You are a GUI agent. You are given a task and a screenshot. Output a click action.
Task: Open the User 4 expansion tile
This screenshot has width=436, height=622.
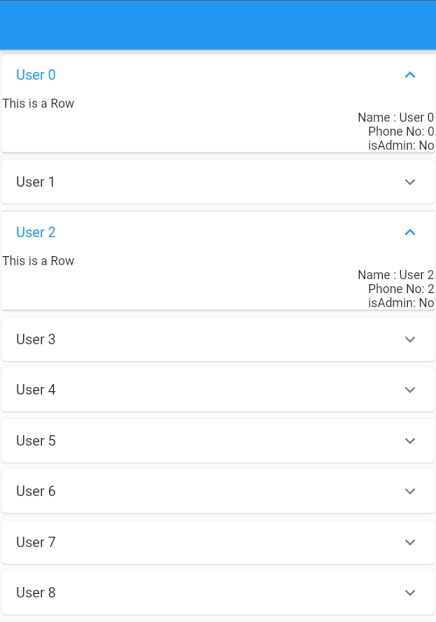point(218,390)
